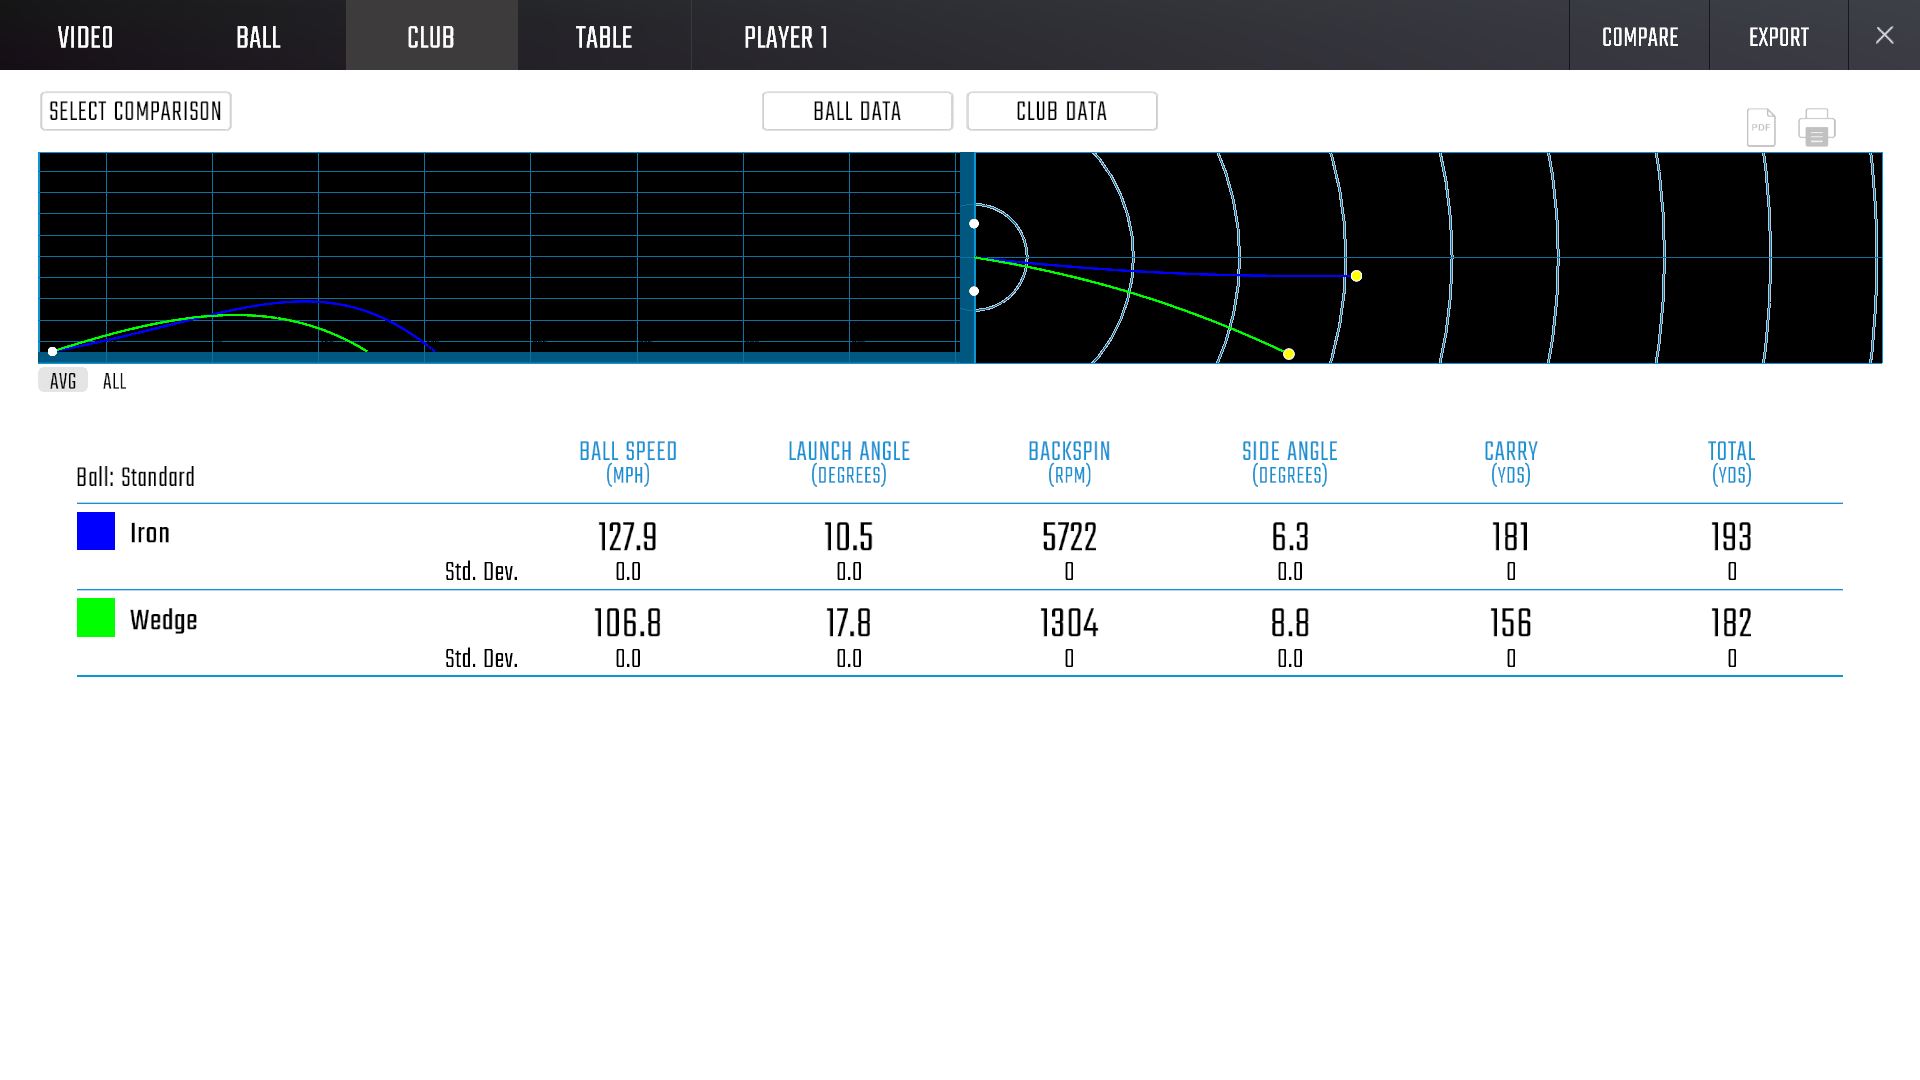Click the Iron launch angle 10.5

pyautogui.click(x=849, y=537)
